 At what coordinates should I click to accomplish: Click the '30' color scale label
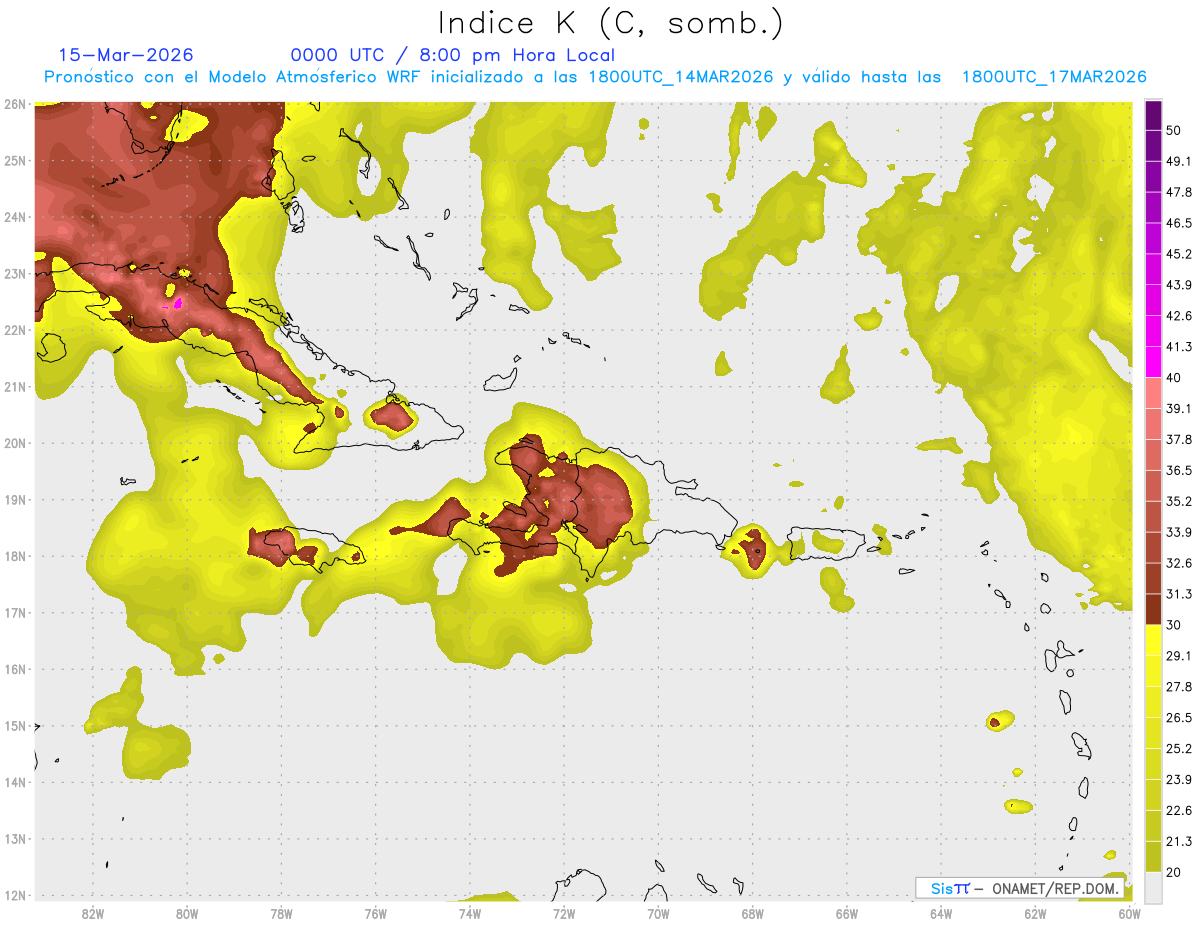[x=1175, y=625]
